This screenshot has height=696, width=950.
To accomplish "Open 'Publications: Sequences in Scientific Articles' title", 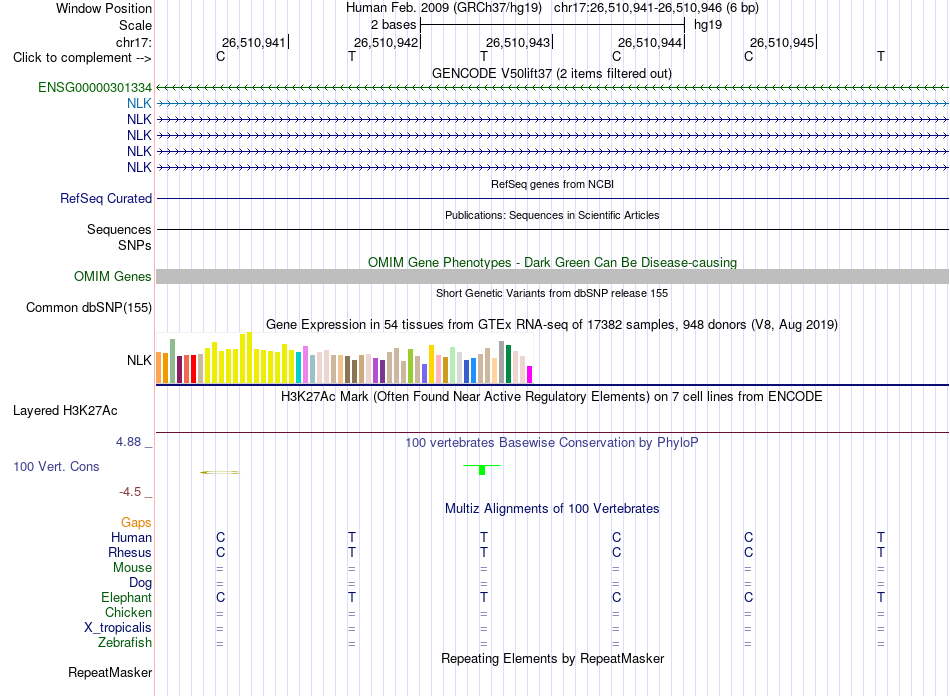I will [x=552, y=215].
